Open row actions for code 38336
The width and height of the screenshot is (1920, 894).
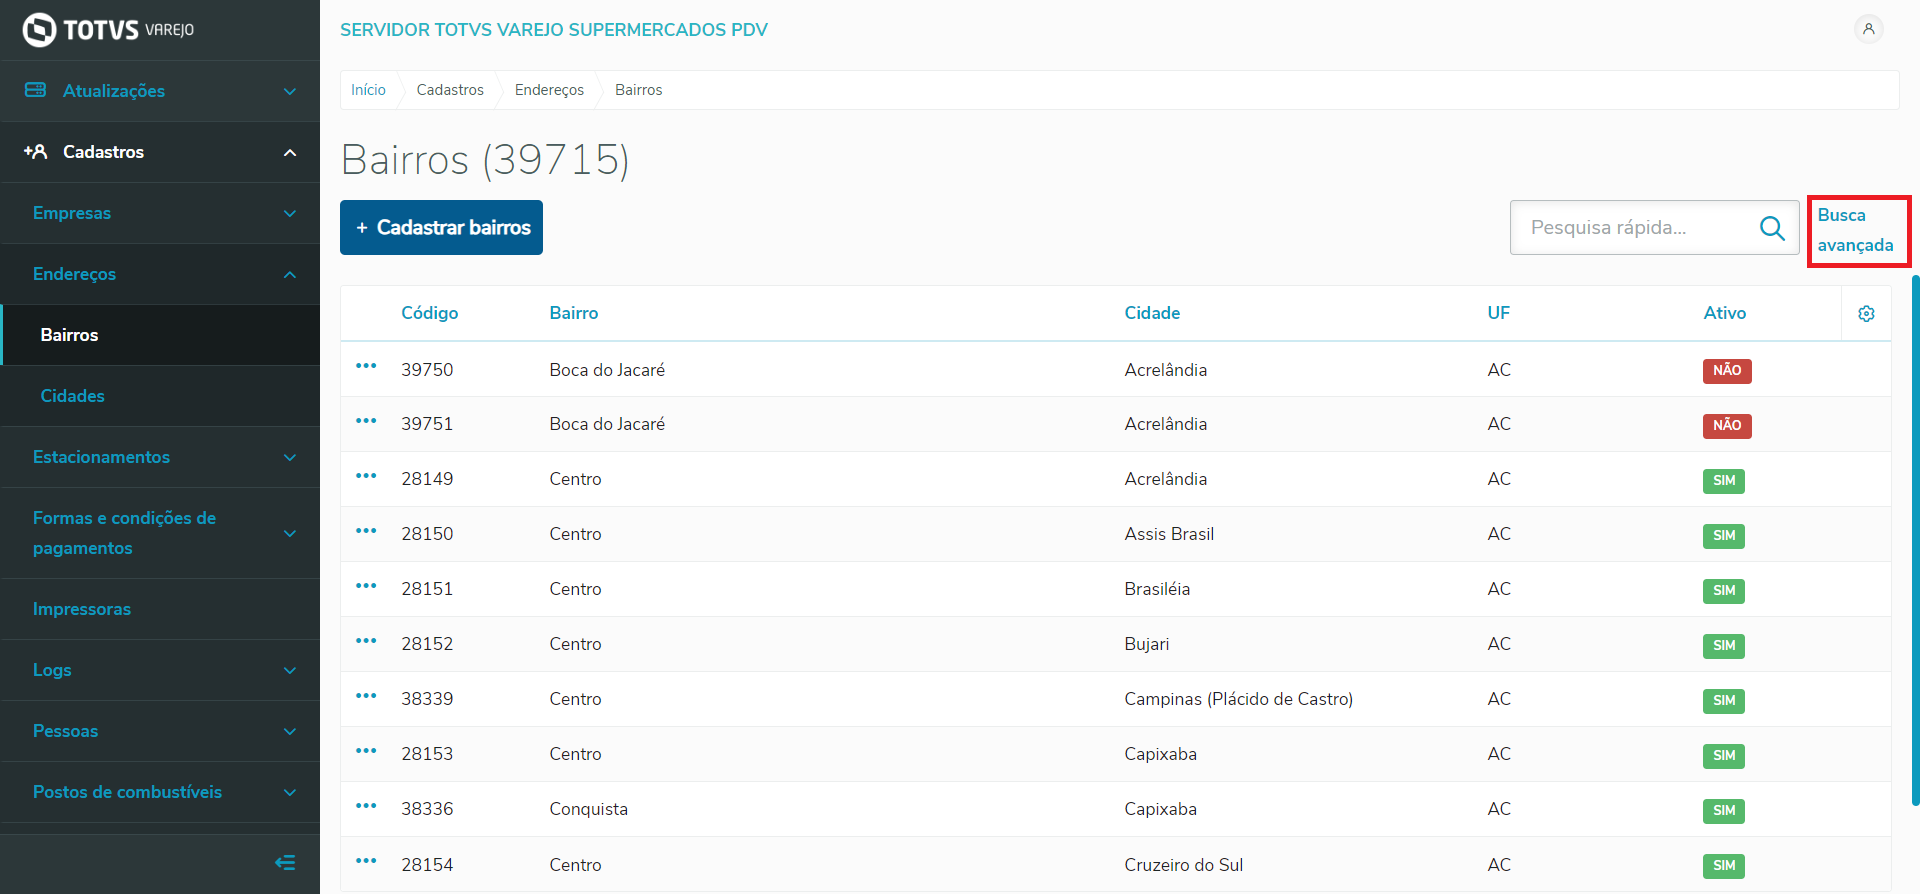[366, 806]
